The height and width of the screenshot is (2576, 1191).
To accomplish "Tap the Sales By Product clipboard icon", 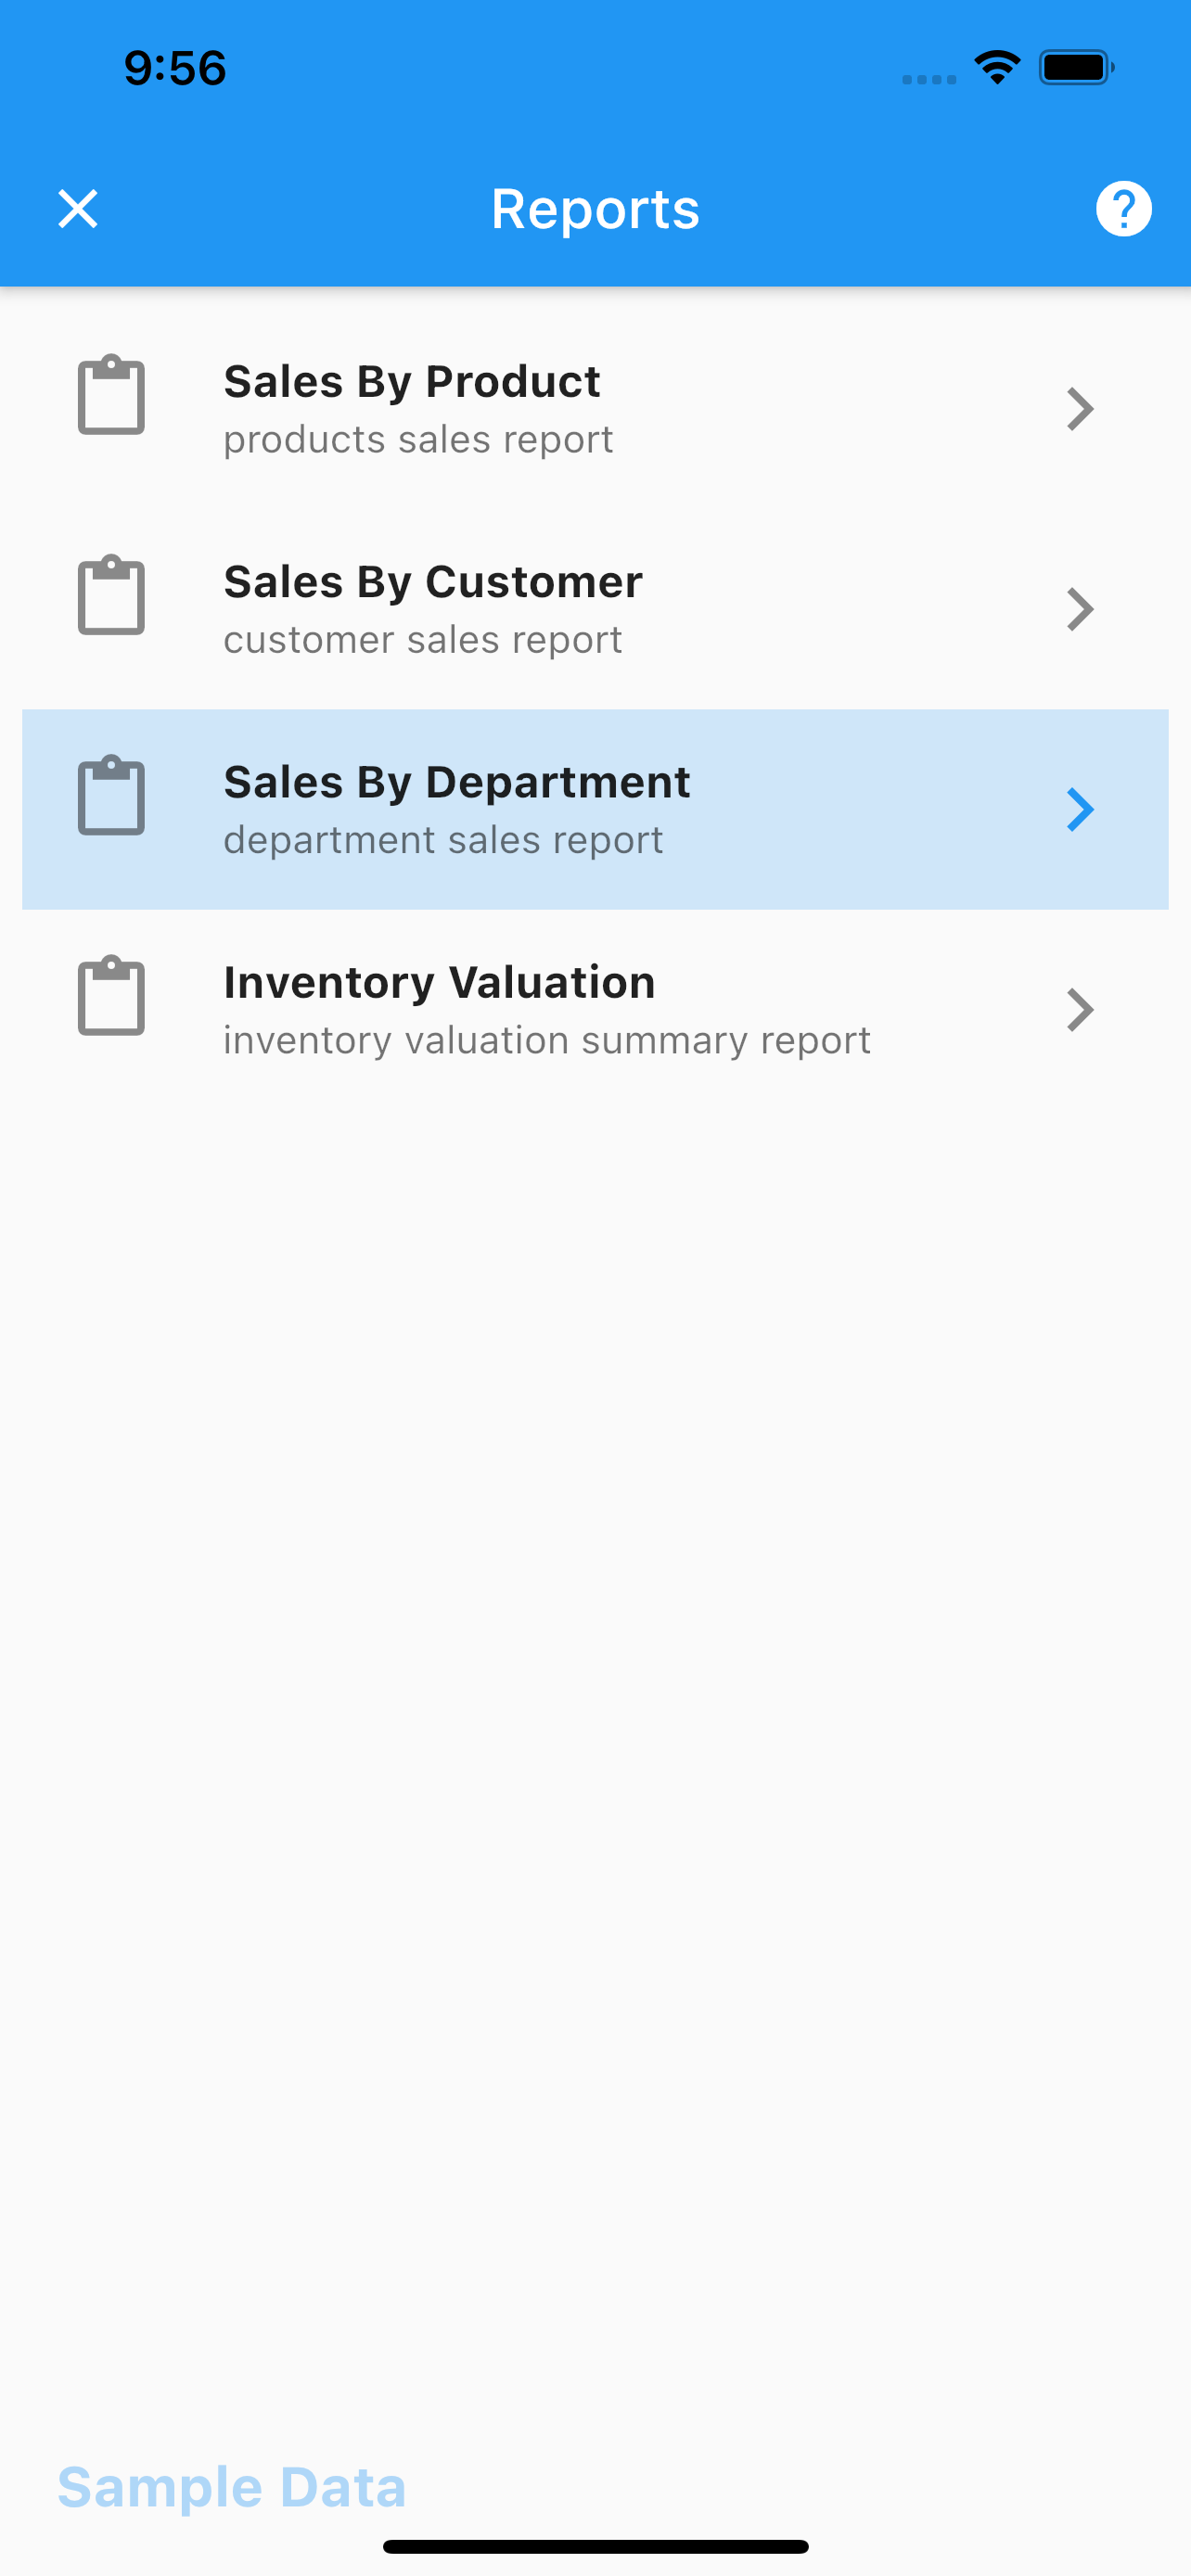I will [111, 395].
